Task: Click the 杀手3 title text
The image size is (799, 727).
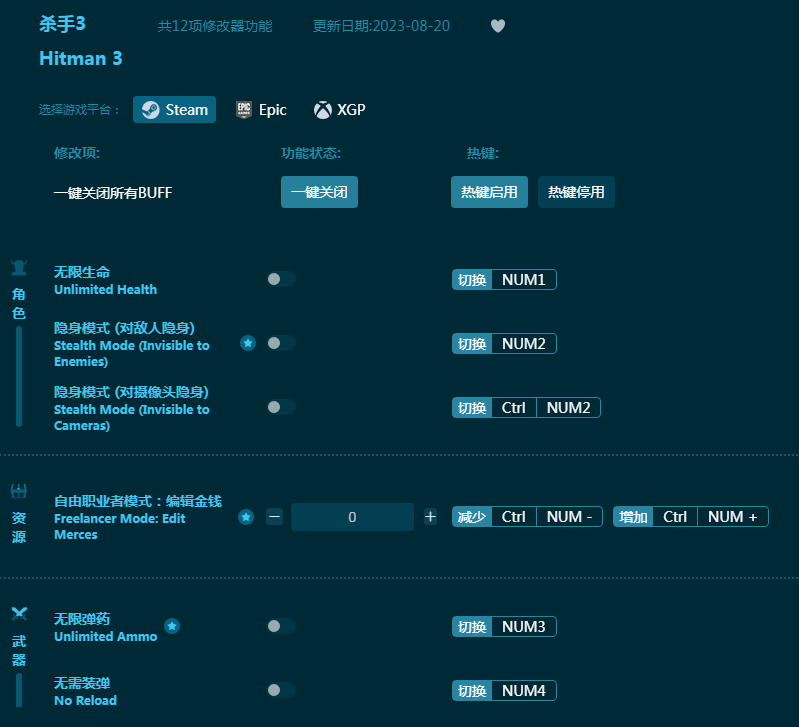Action: pyautogui.click(x=62, y=24)
